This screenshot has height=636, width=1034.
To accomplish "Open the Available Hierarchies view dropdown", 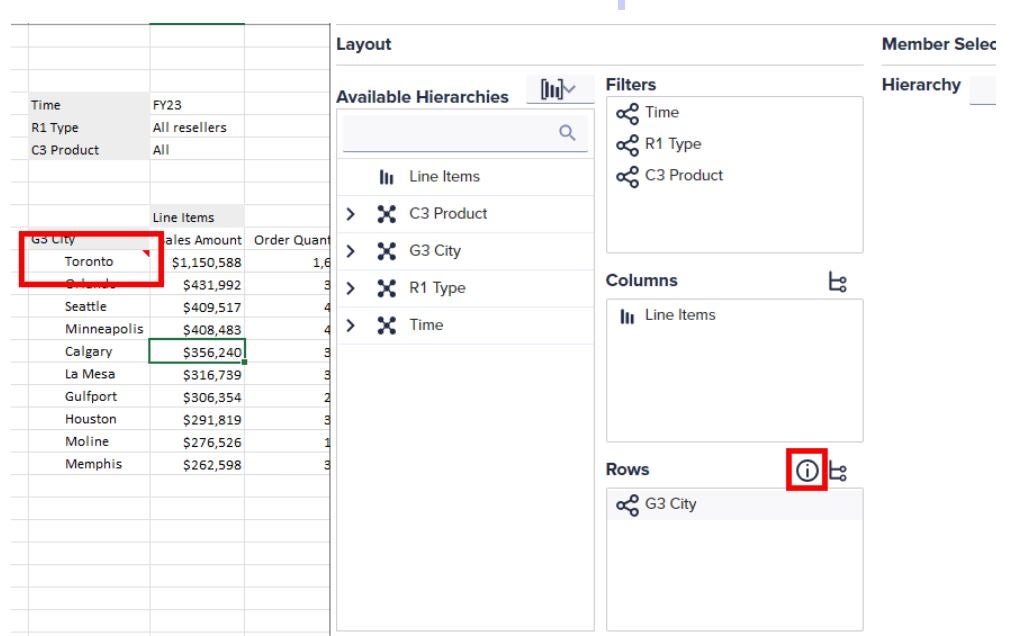I will pos(558,91).
